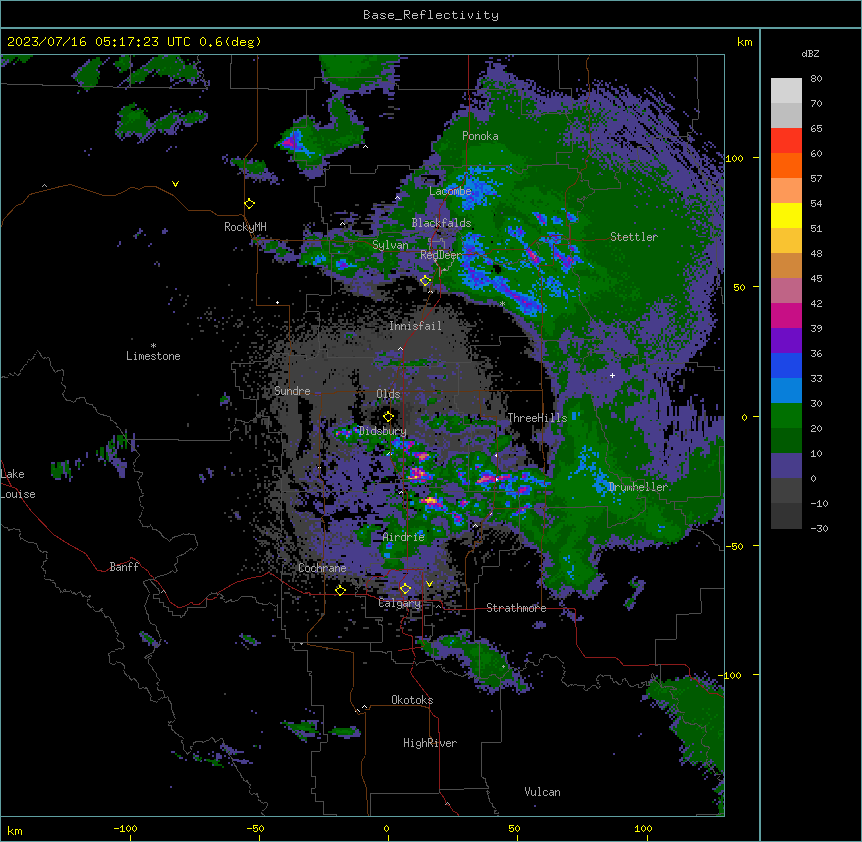Click the ThreeHills town label
This screenshot has width=862, height=842.
pos(537,418)
